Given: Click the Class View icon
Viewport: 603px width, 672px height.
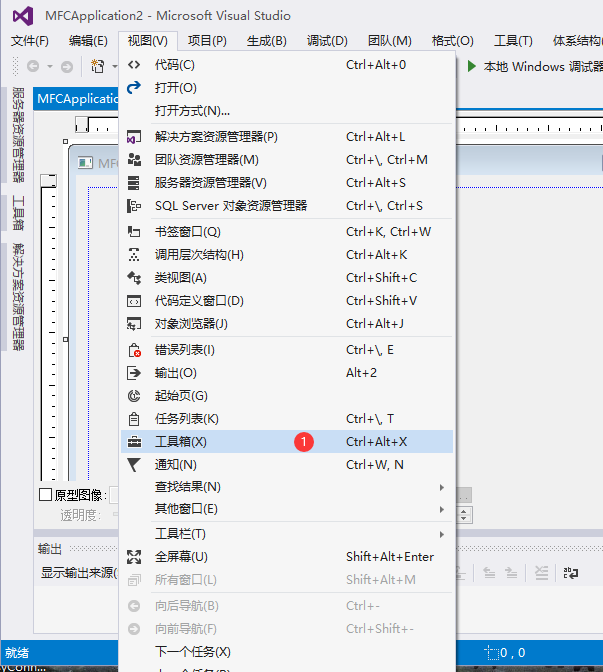Looking at the screenshot, I should [x=134, y=278].
